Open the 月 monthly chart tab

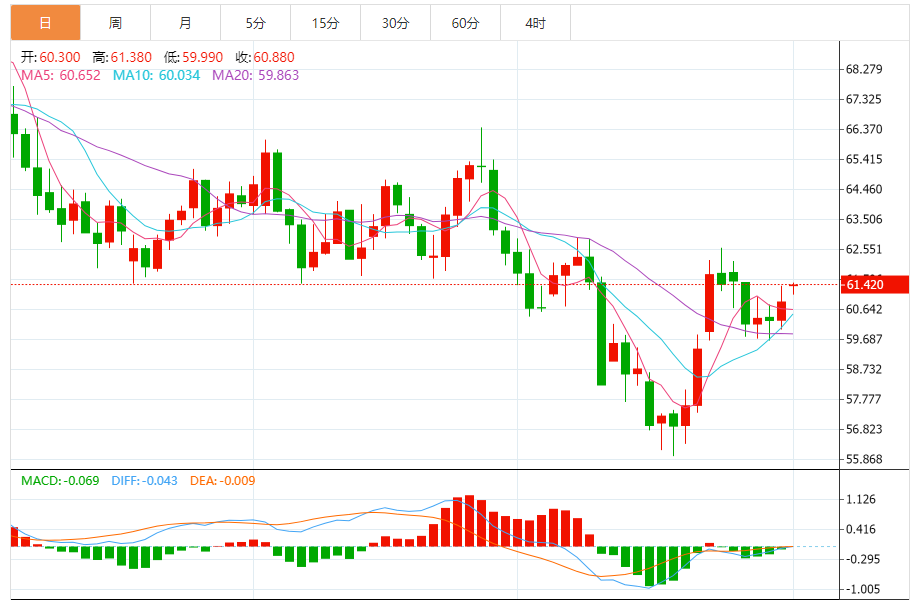[x=186, y=23]
